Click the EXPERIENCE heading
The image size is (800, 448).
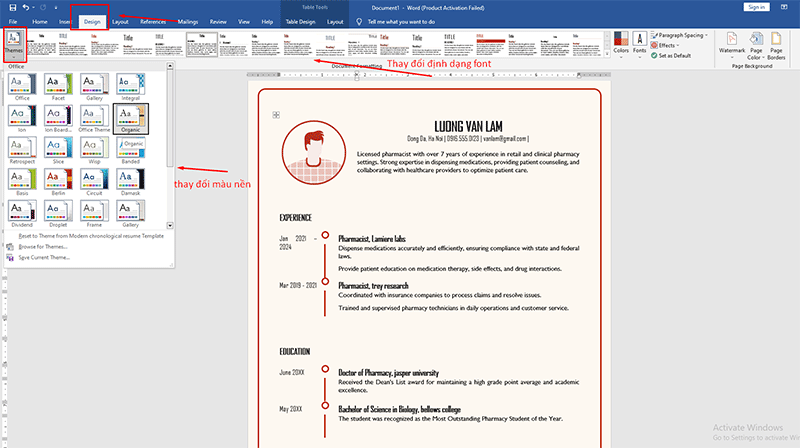click(295, 218)
